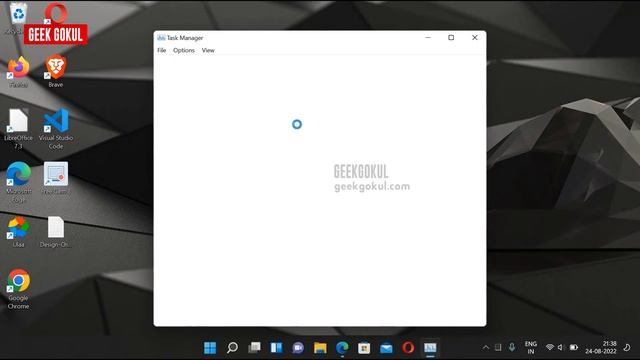Open Microsoft Store from taskbar
640x360 pixels.
click(x=364, y=348)
